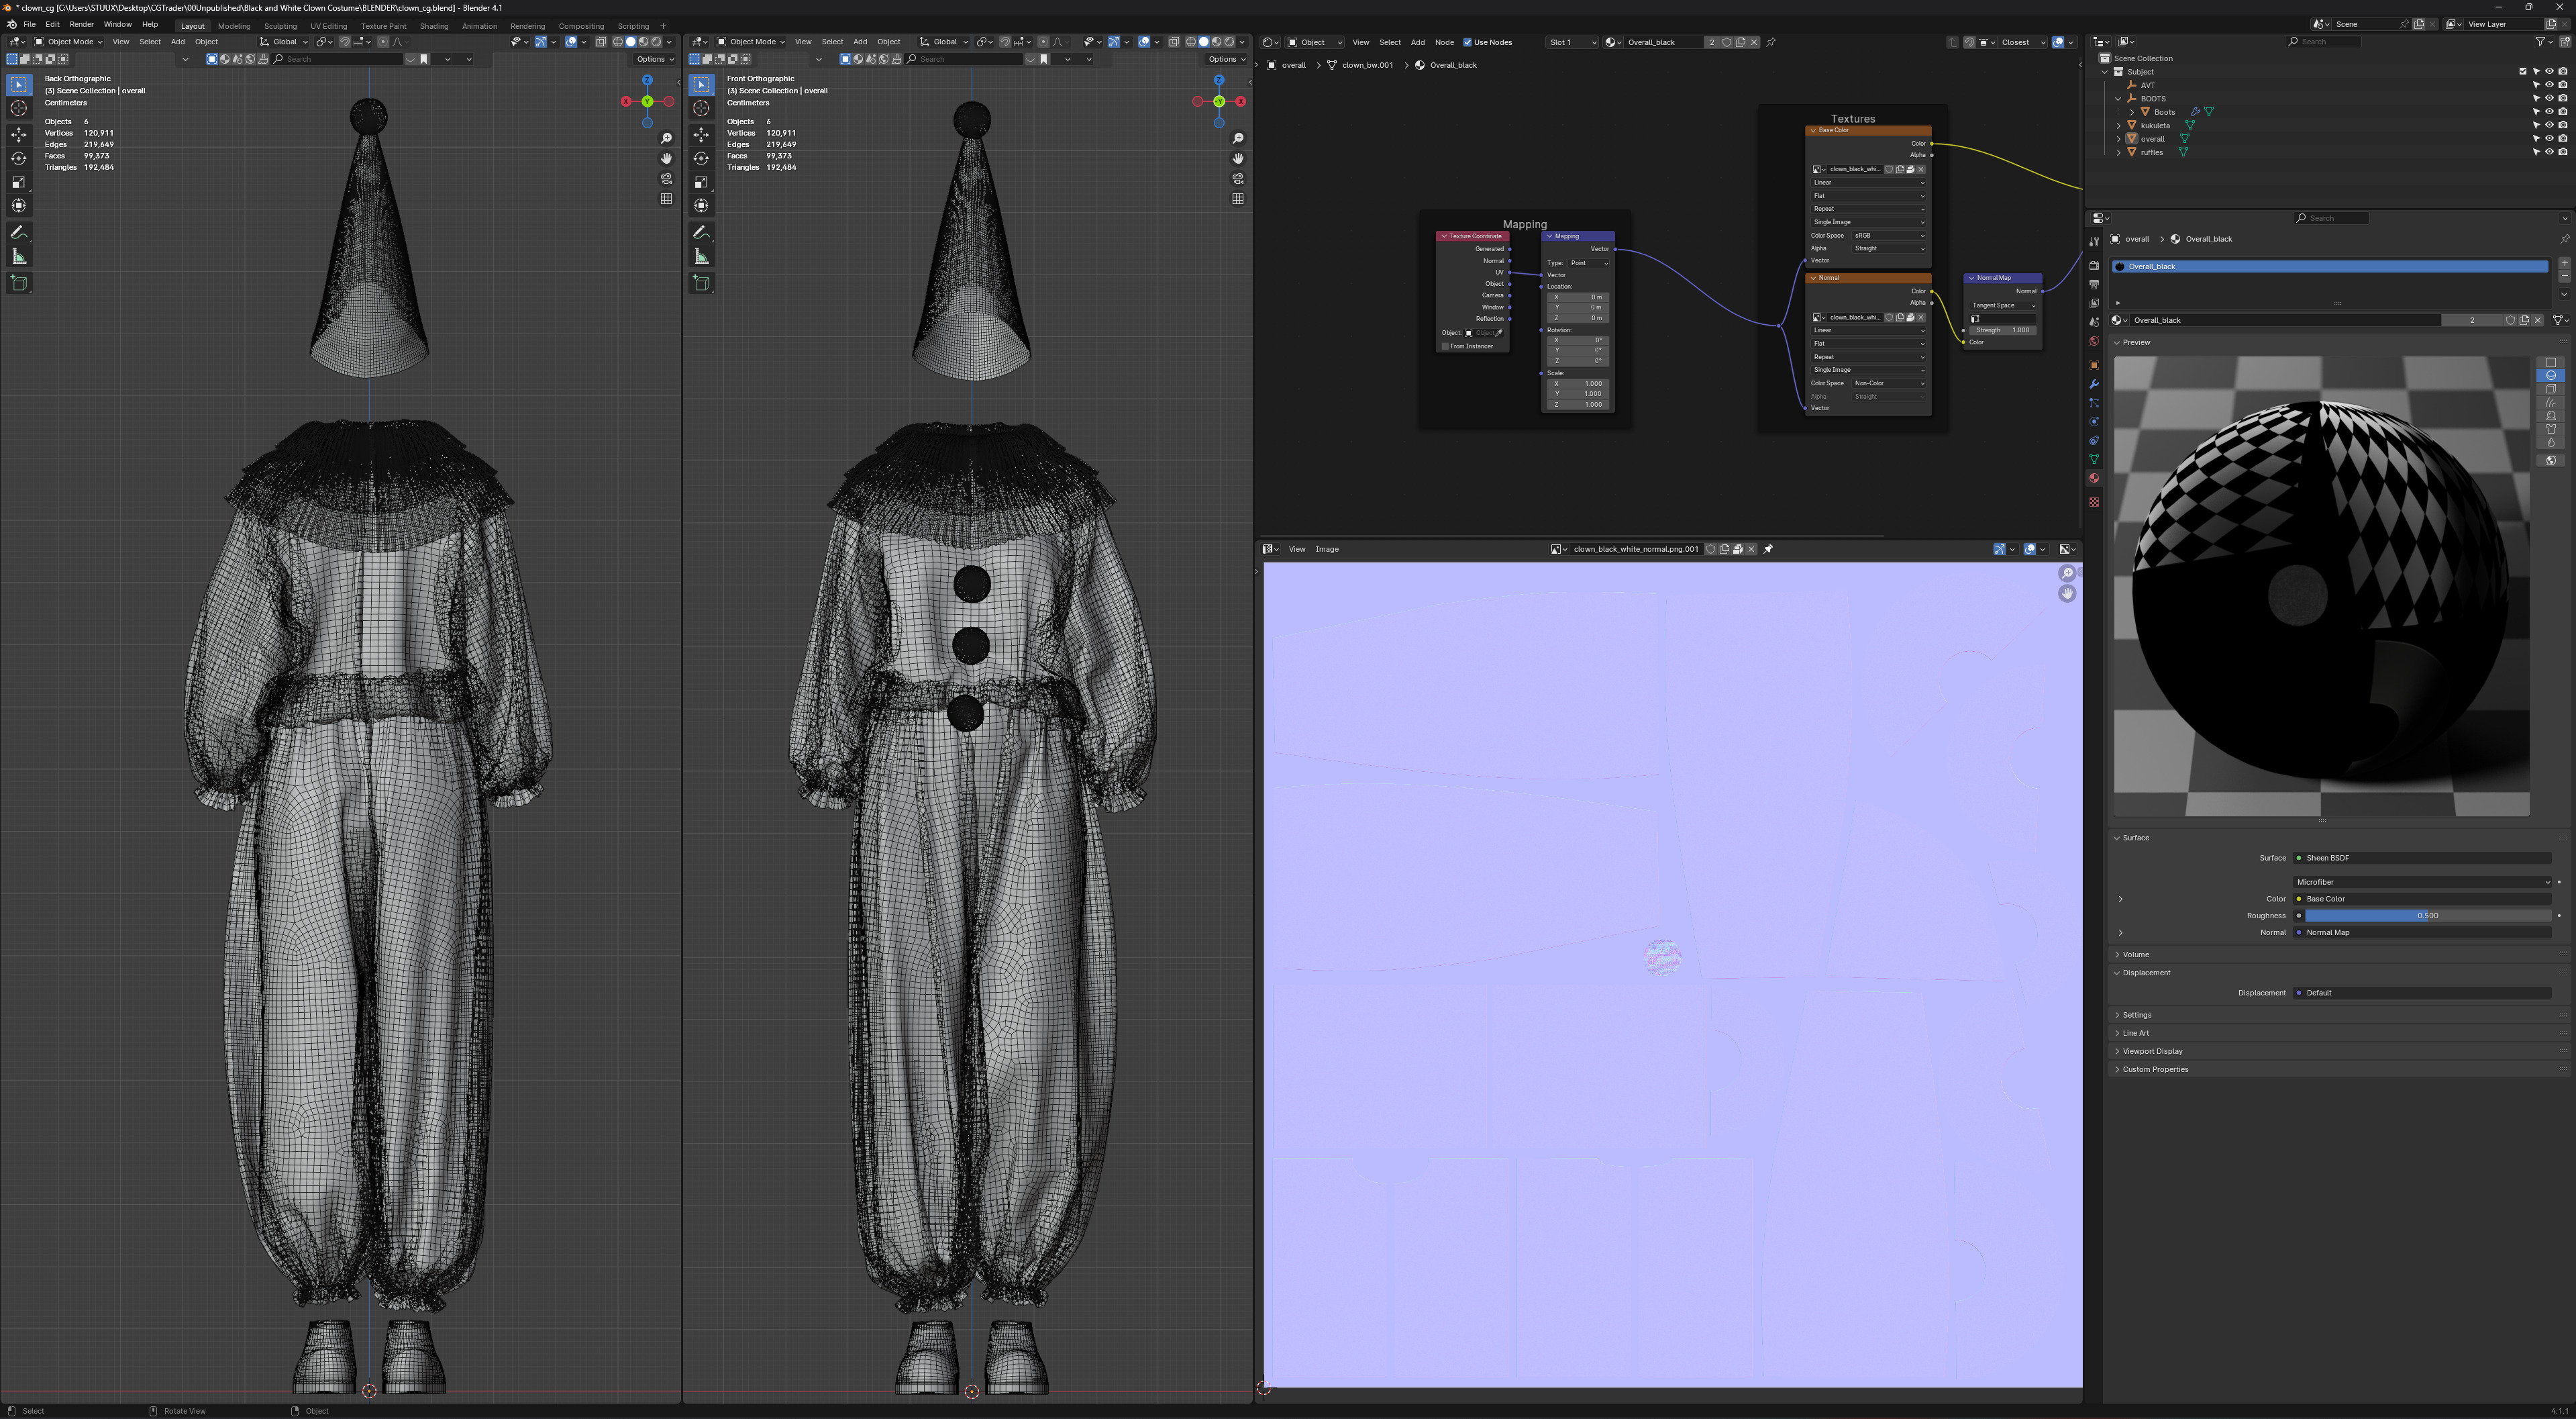
Task: Click Options button in back viewport
Action: point(654,59)
